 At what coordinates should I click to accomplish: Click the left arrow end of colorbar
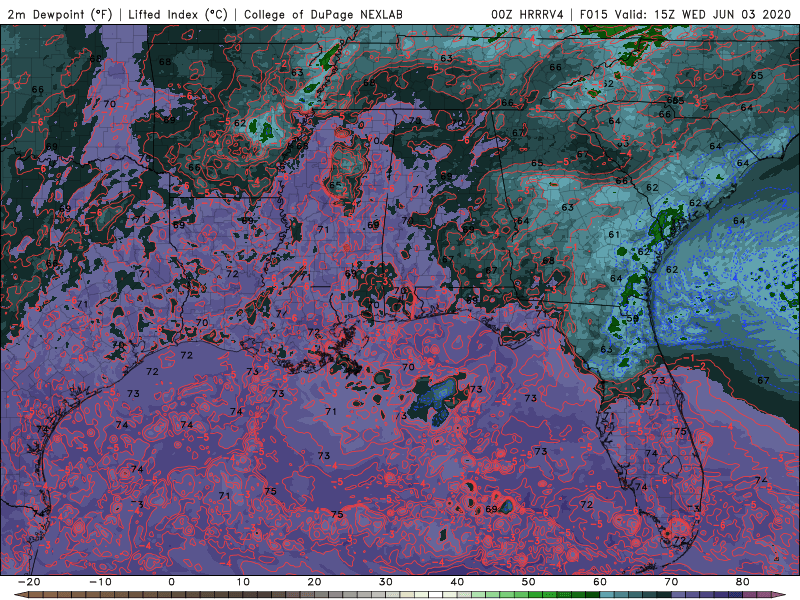click(21, 594)
